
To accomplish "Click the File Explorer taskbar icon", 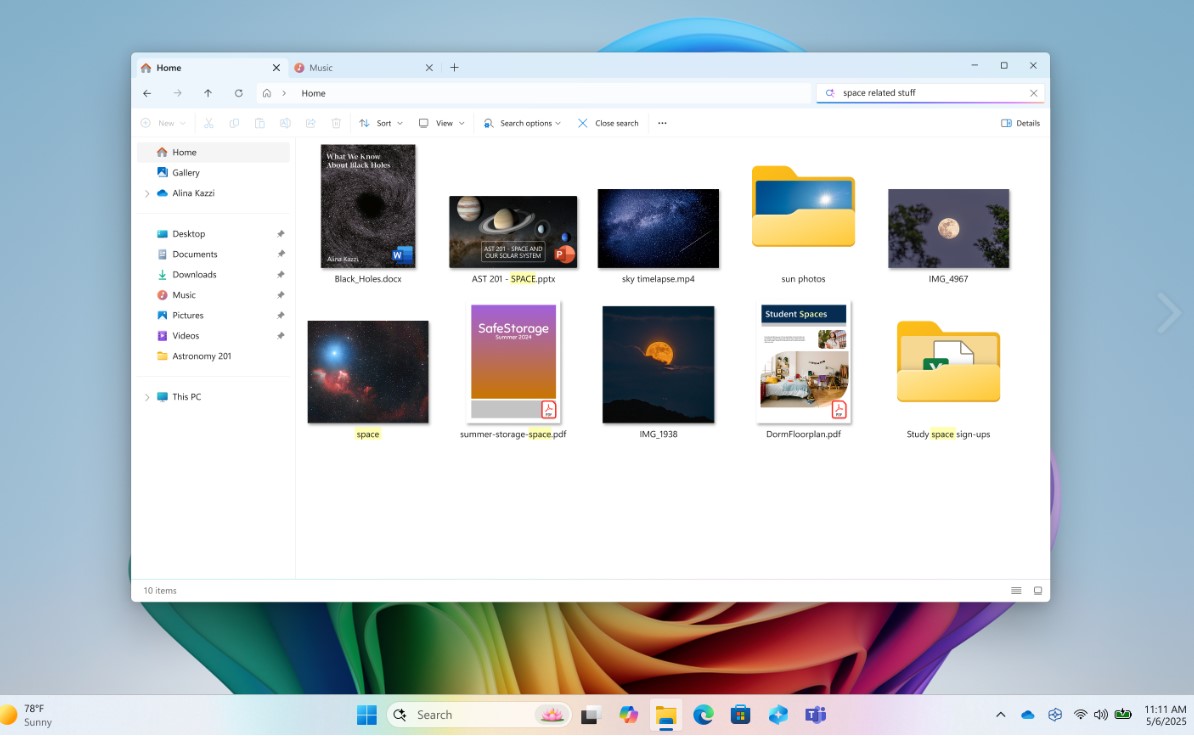I will click(666, 715).
